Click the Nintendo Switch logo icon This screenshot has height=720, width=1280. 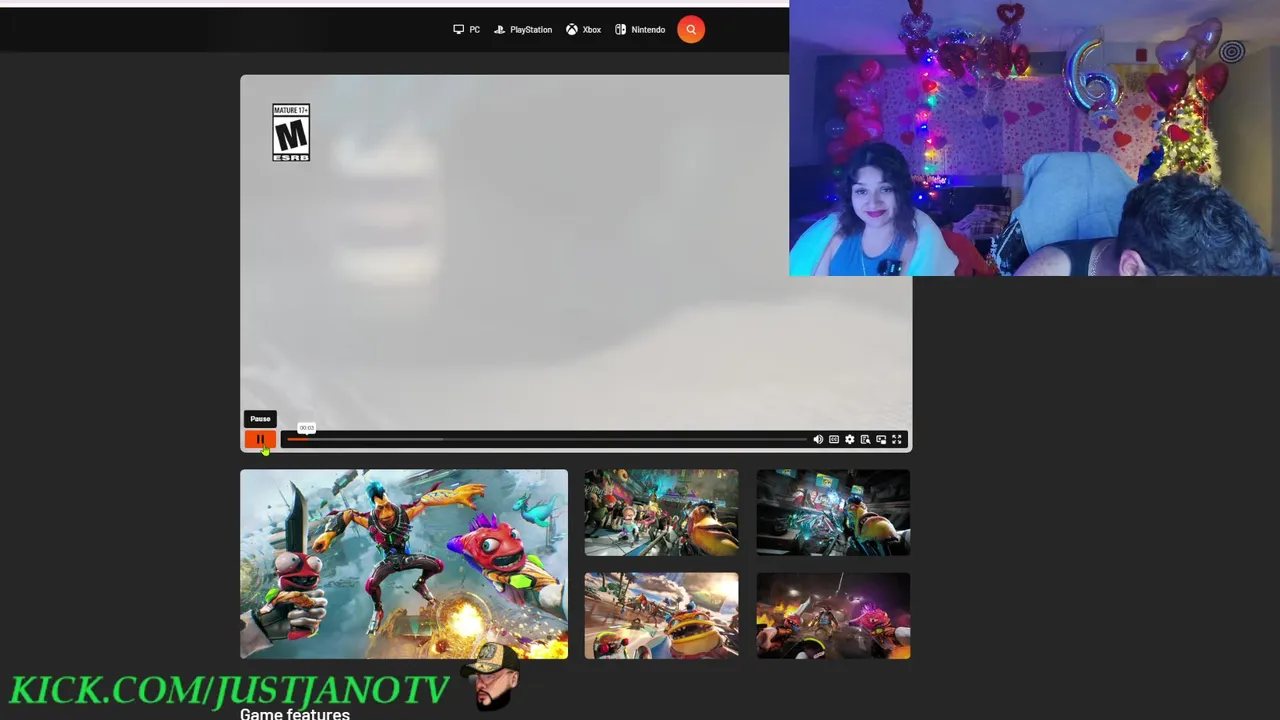[620, 30]
